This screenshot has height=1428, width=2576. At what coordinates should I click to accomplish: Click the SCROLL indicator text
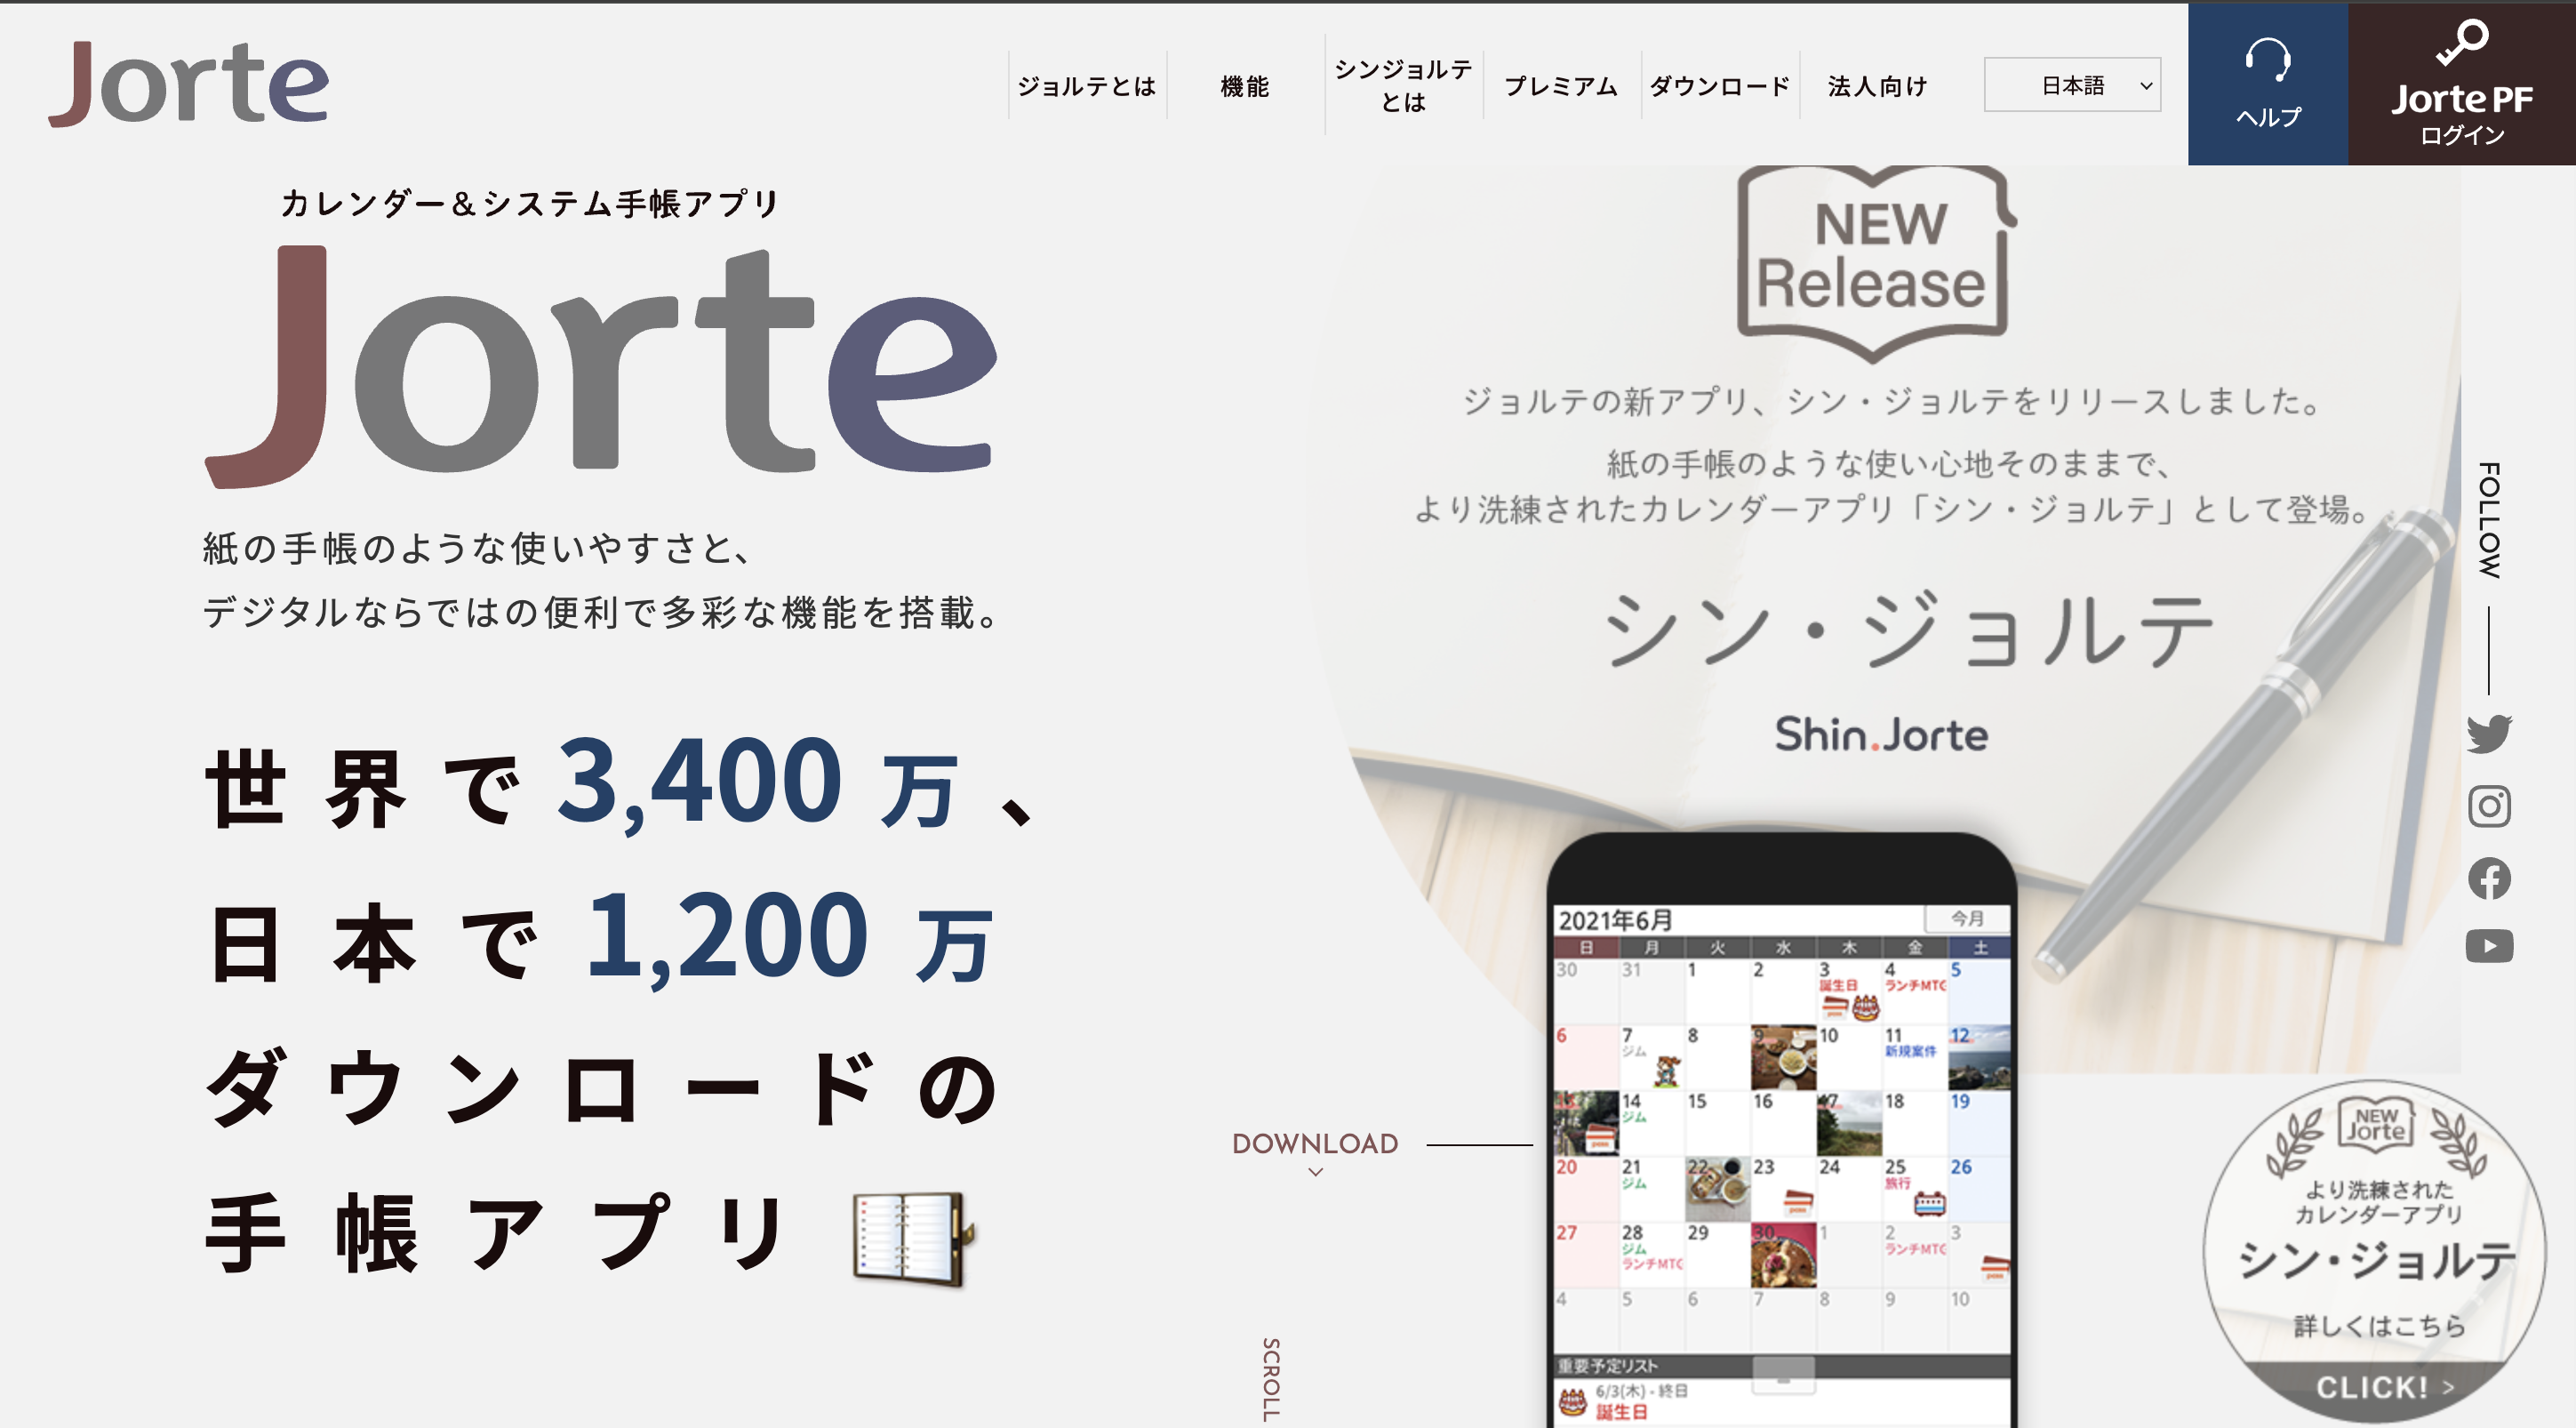(x=1271, y=1380)
